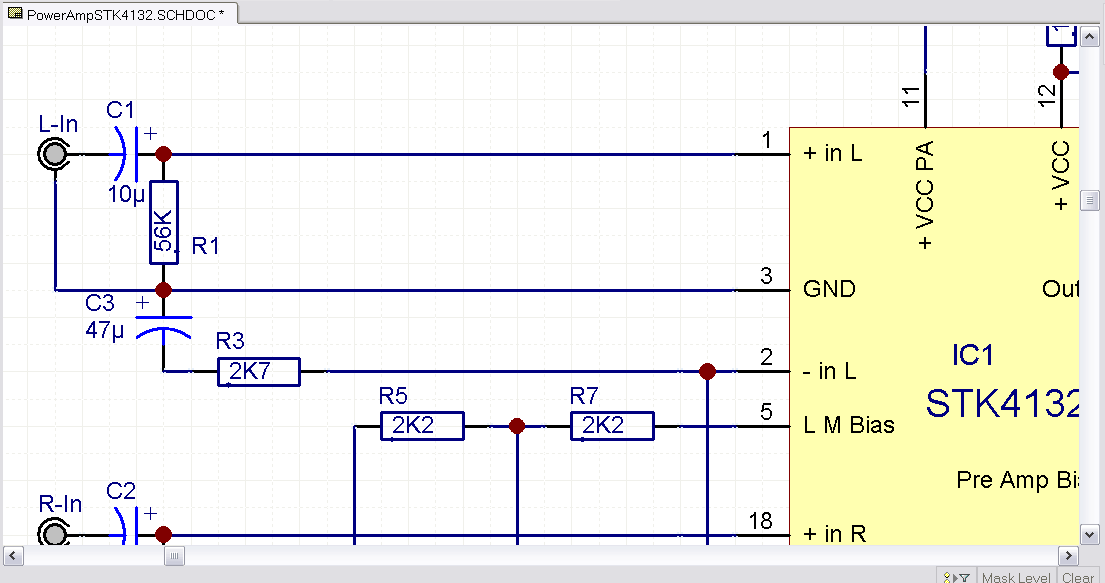Select the junction right of capacitor C2
Screen dimensions: 1105x583
163,534
